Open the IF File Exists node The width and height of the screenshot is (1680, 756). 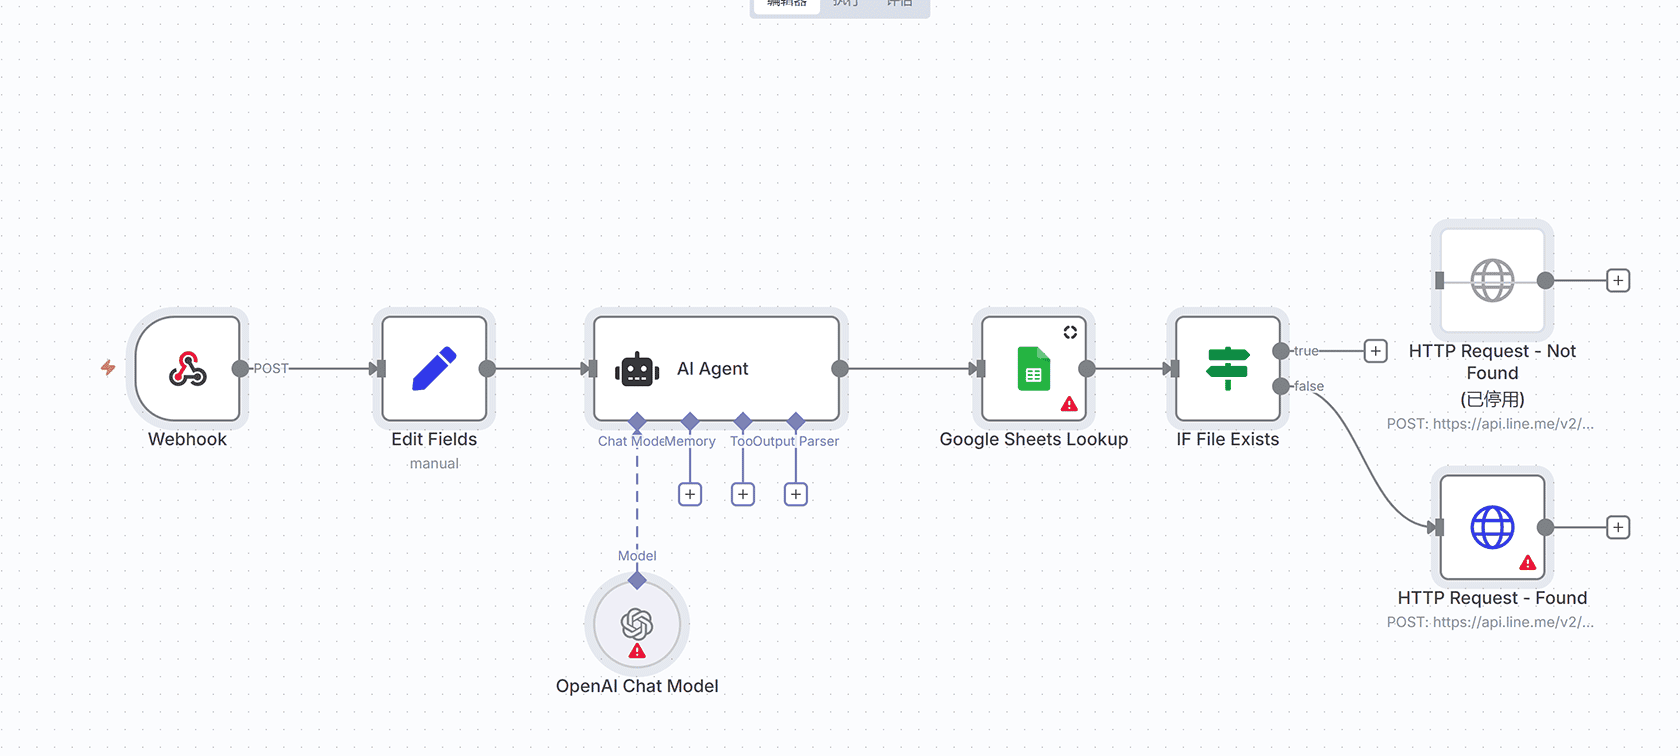[x=1227, y=369]
